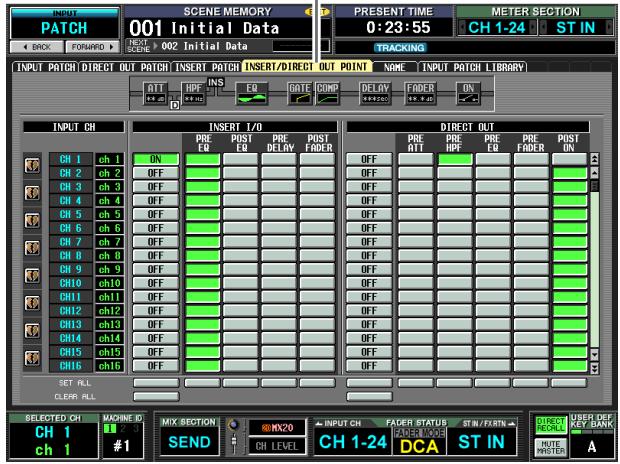Image resolution: width=620 pixels, height=464 pixels.
Task: Click the MUTE MASTER button
Action: pos(550,447)
